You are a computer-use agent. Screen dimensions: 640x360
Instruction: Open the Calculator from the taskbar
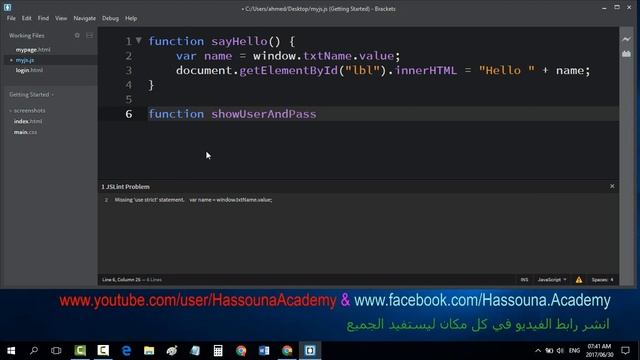pos(218,351)
